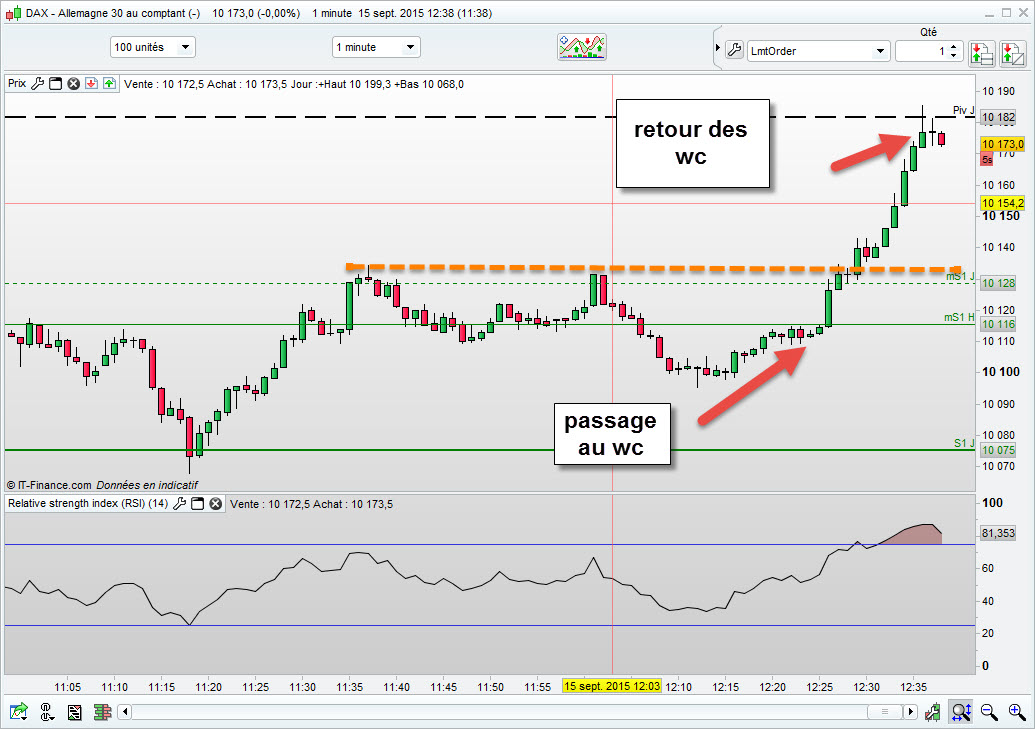Screen dimensions: 1035x729
Task: Open order panel wrench settings
Action: [734, 50]
